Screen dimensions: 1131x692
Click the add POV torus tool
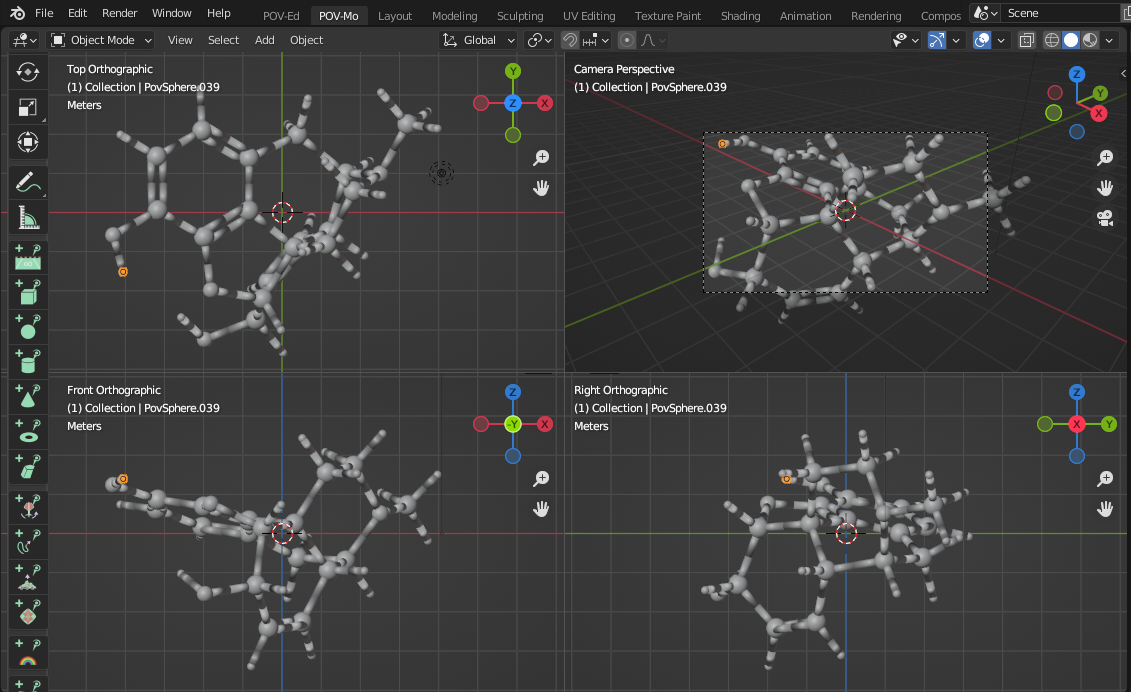pos(28,432)
